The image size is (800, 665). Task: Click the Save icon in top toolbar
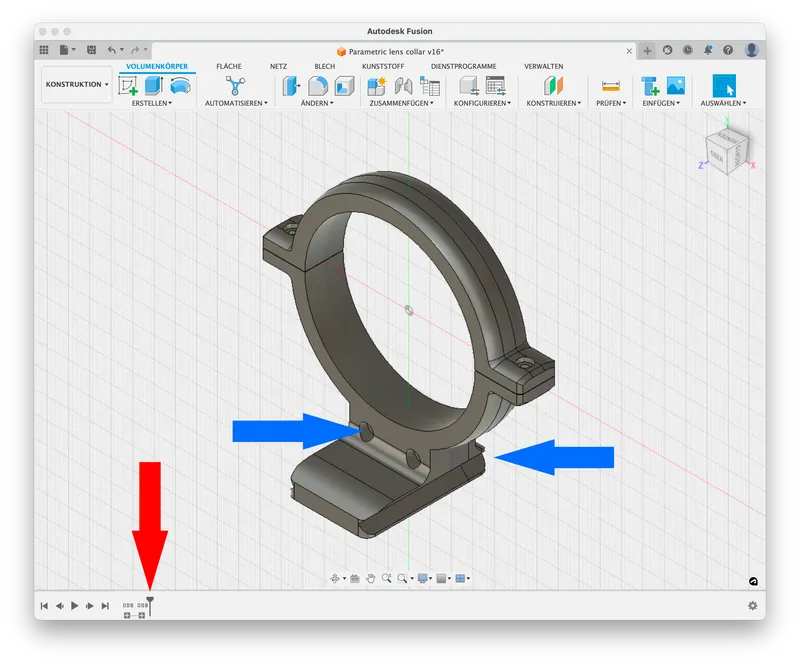tap(91, 50)
